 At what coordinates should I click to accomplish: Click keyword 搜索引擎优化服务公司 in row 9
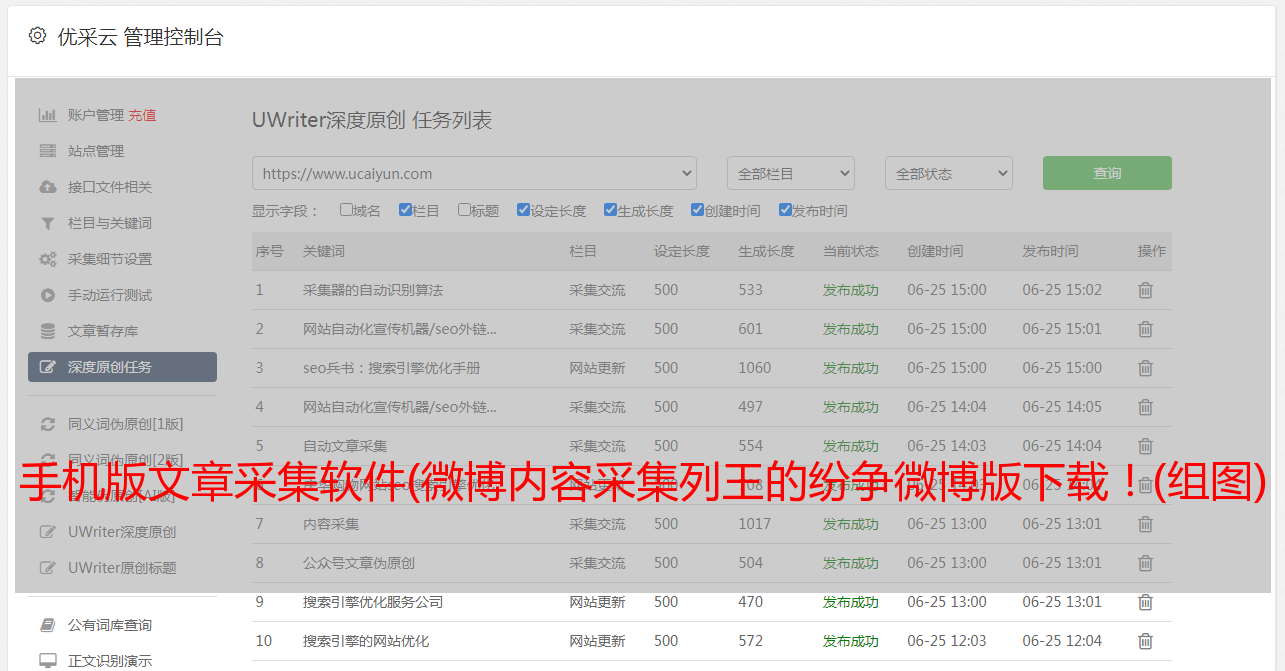point(373,602)
